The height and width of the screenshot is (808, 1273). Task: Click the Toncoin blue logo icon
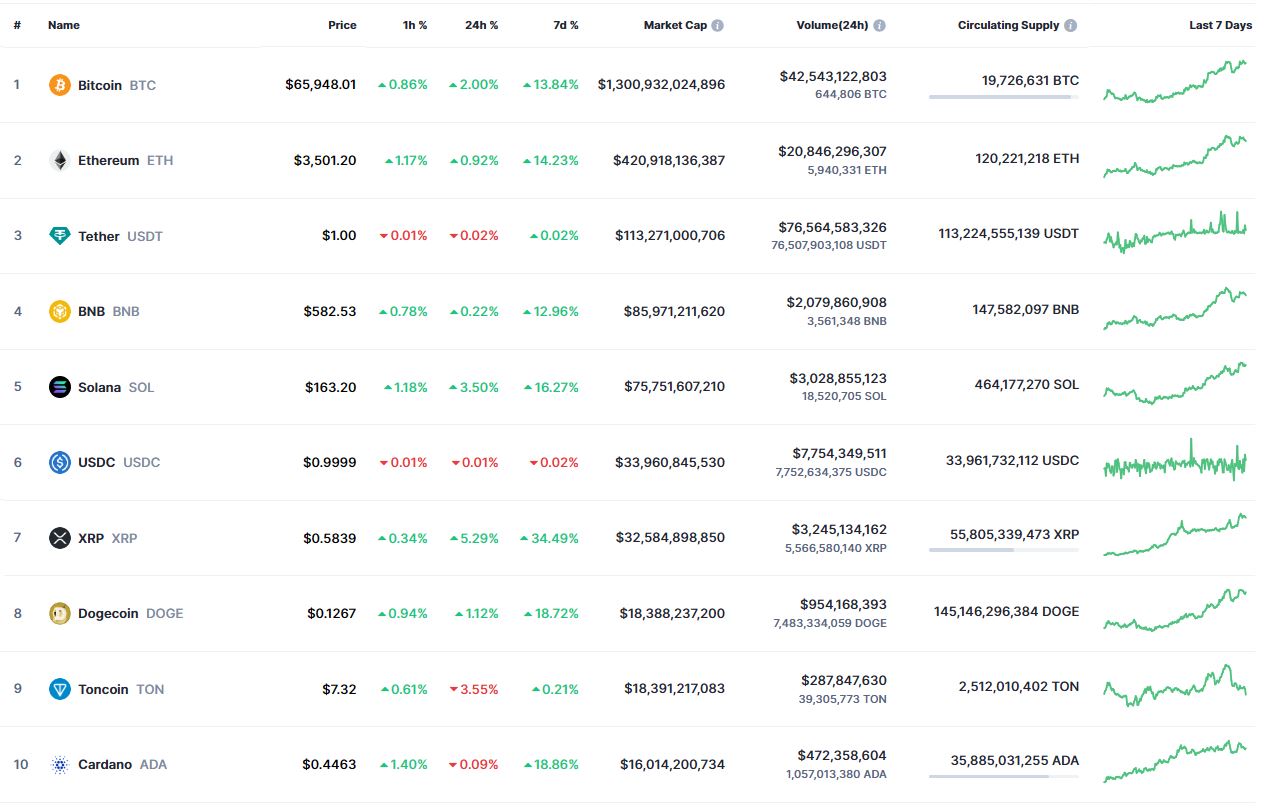pyautogui.click(x=60, y=689)
